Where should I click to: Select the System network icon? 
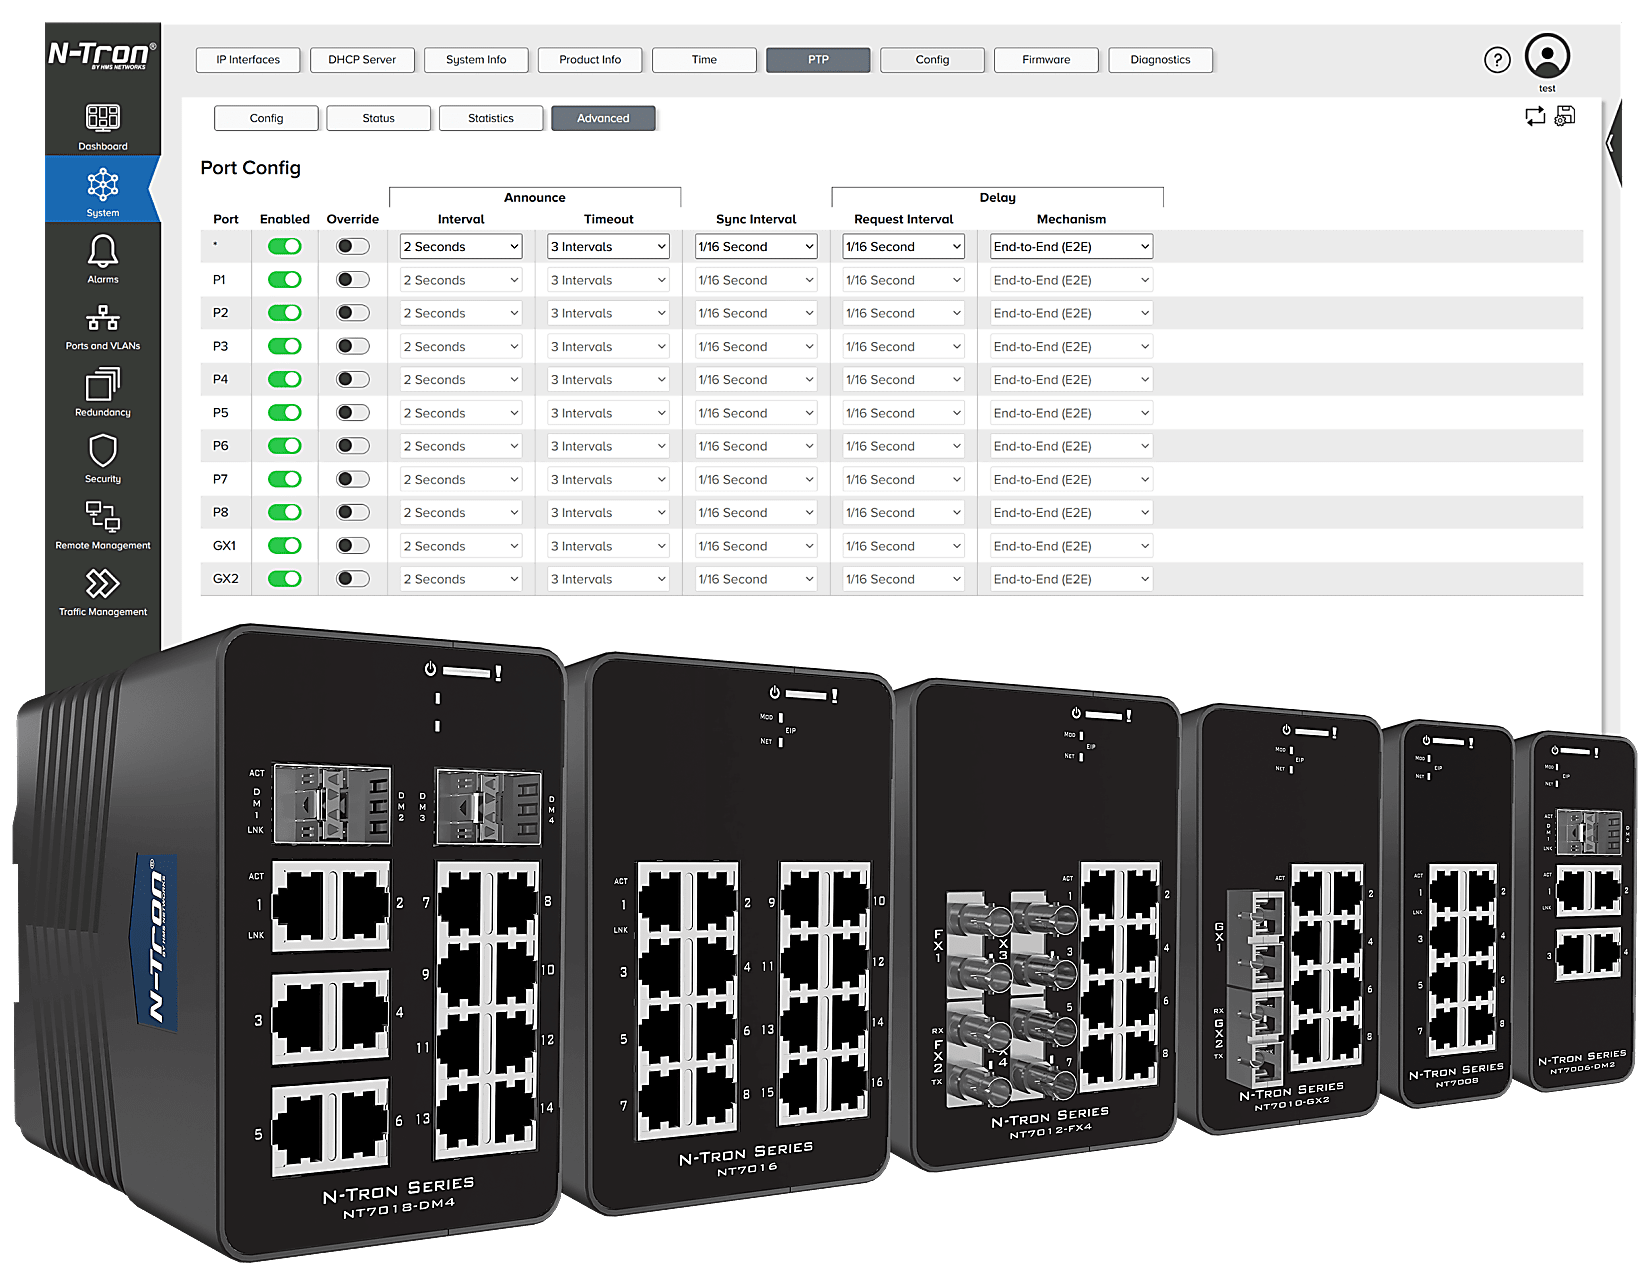pos(102,185)
